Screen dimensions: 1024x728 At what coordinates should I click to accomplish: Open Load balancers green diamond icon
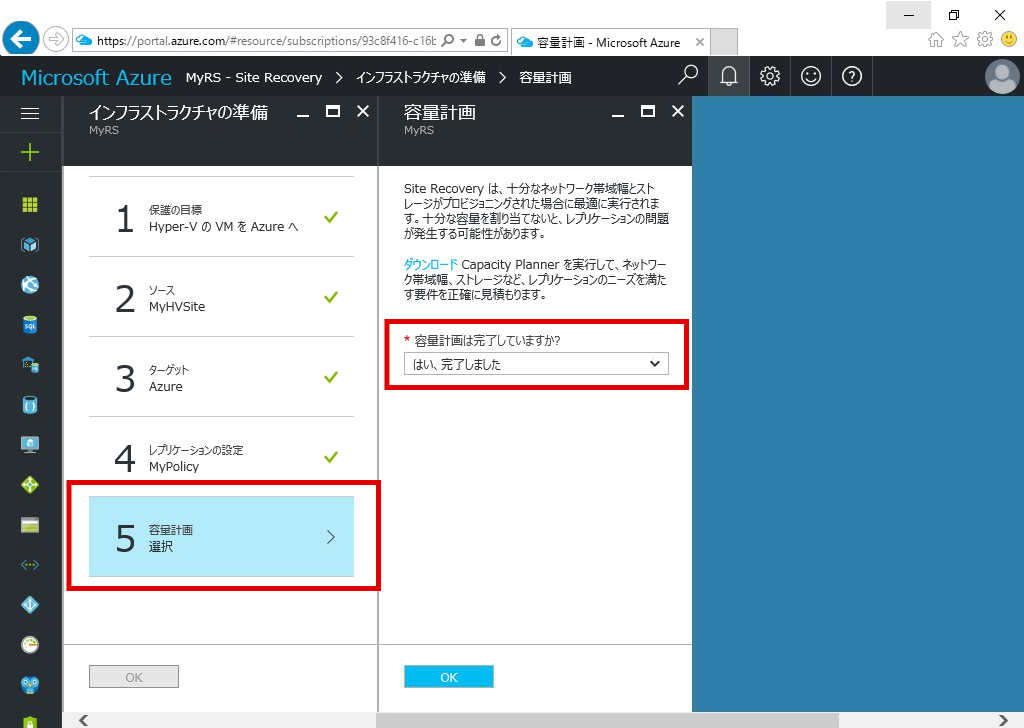30,484
